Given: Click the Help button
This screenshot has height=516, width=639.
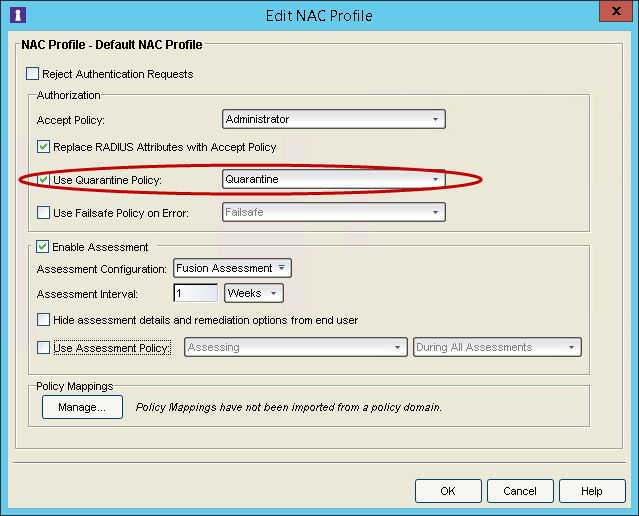Looking at the screenshot, I should click(592, 491).
